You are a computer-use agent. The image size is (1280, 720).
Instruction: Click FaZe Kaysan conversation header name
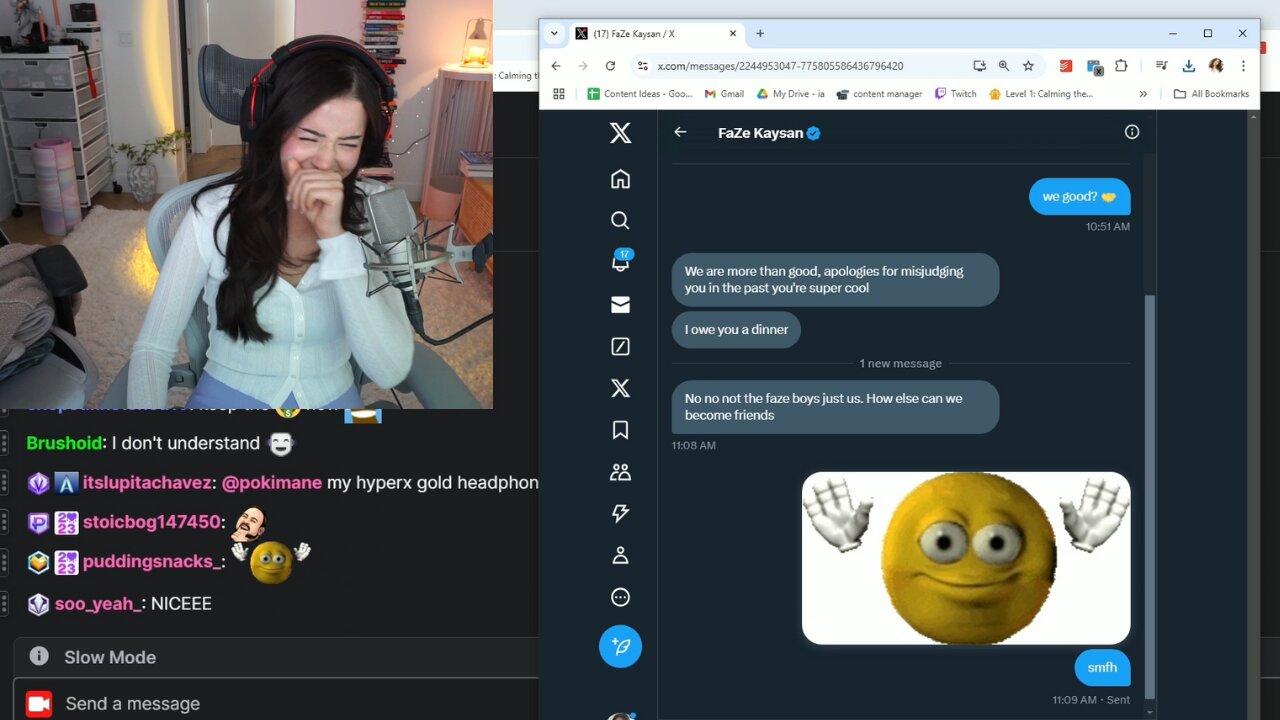pos(760,133)
